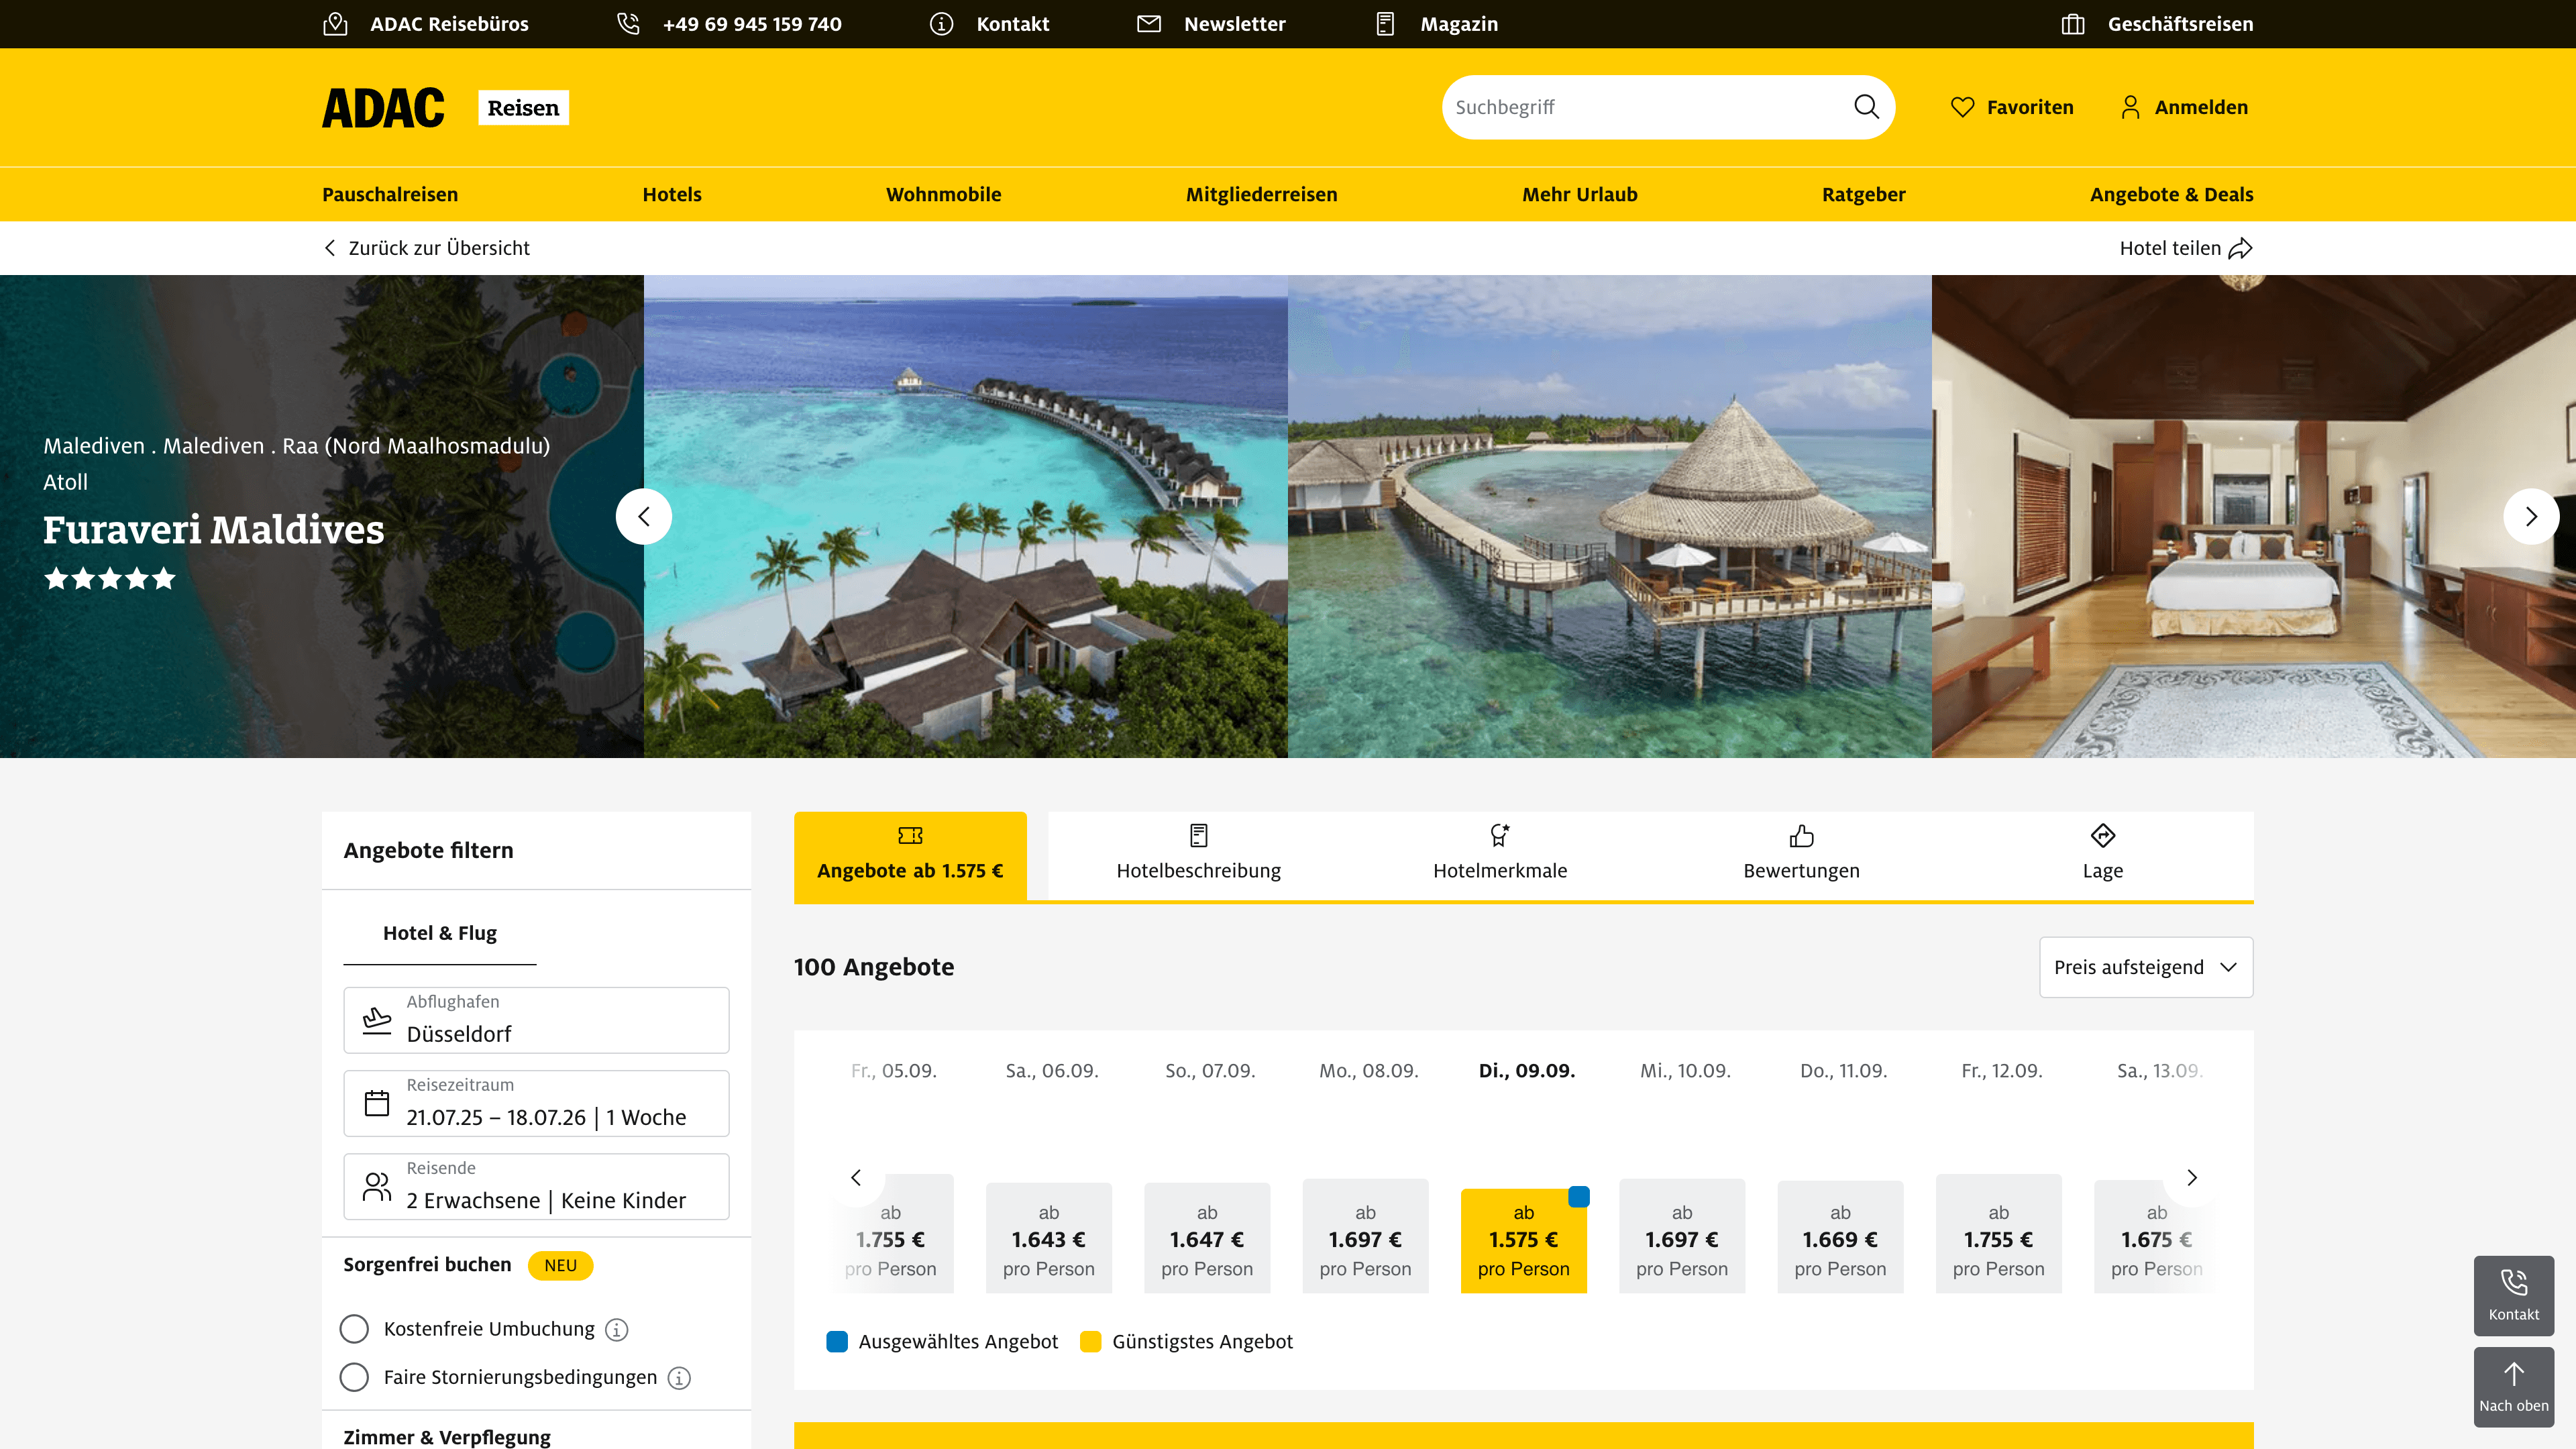Show previous hotel photo with left arrow
Screen dimensions: 2576x1449
pyautogui.click(x=644, y=516)
